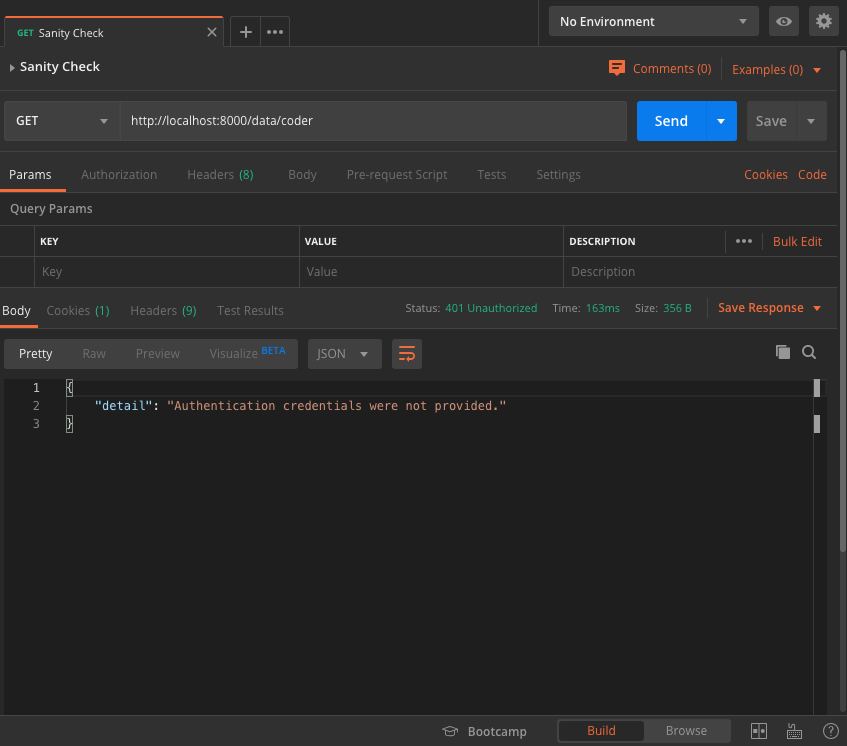Open the JSON format dropdown
This screenshot has width=847, height=746.
344,353
